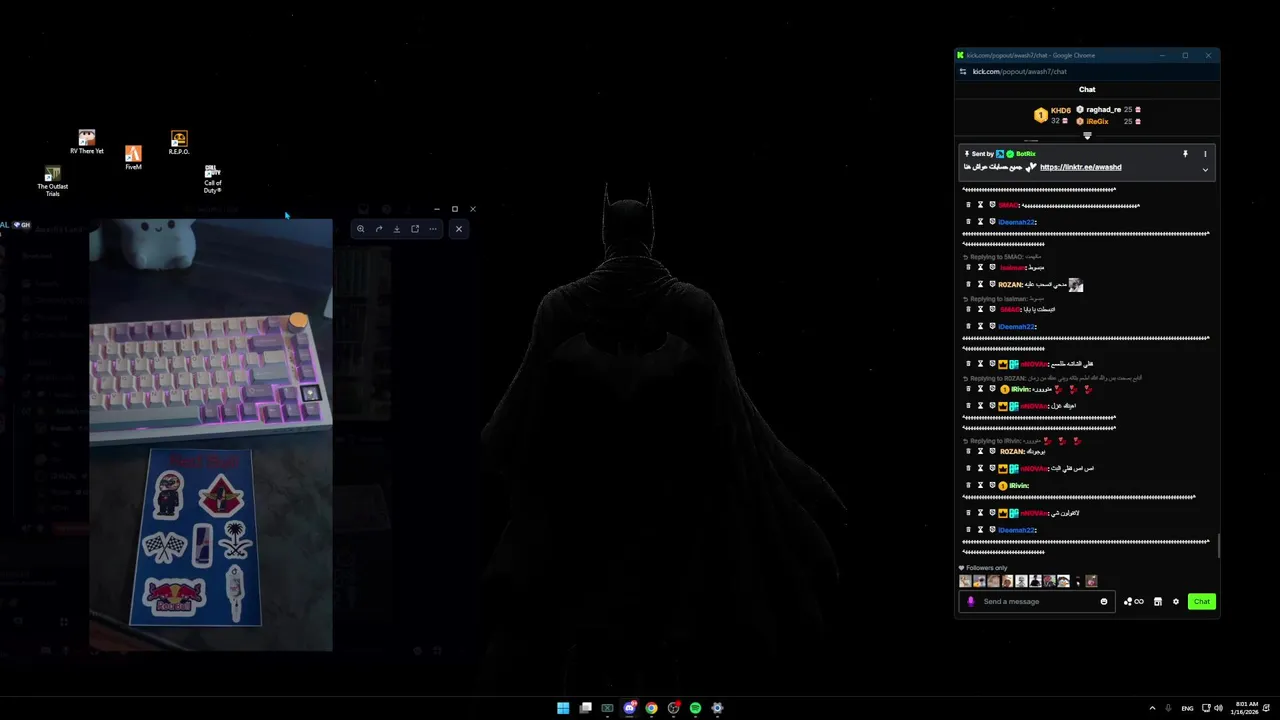The height and width of the screenshot is (720, 1280).
Task: Open Windows Start menu
Action: point(563,708)
